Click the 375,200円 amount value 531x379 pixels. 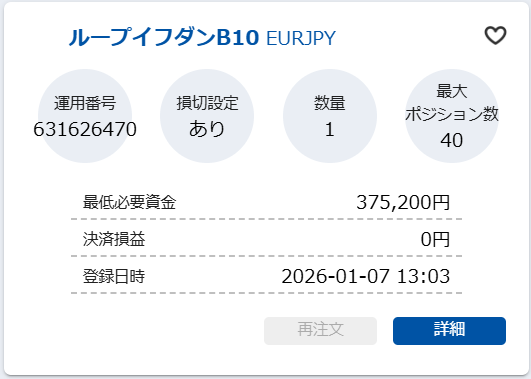pos(403,202)
